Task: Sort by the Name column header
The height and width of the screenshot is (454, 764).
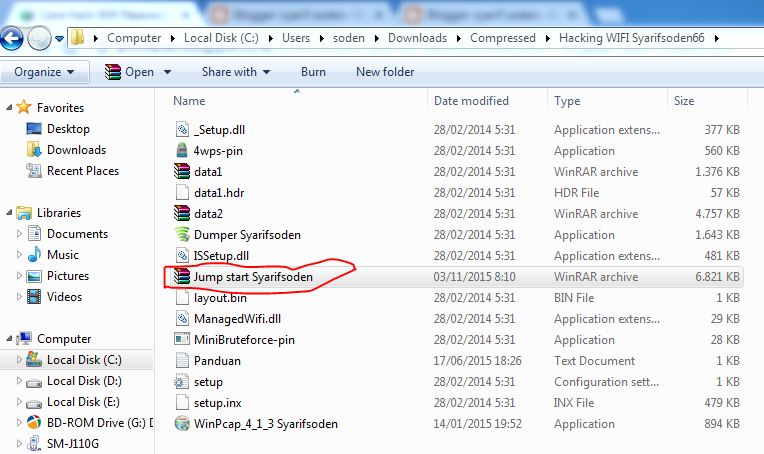Action: 189,101
